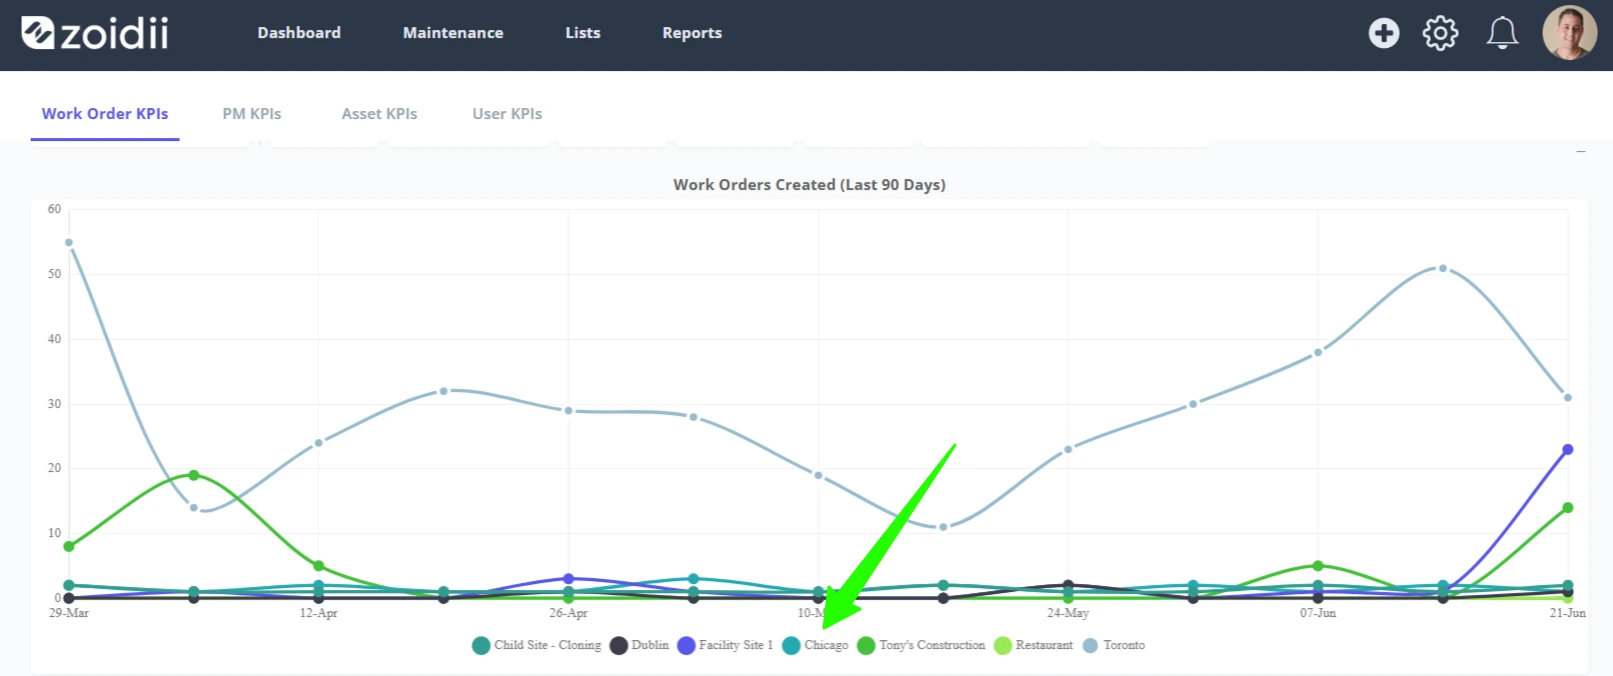Toggle the Dublin legend series
1613x676 pixels.
[x=640, y=645]
